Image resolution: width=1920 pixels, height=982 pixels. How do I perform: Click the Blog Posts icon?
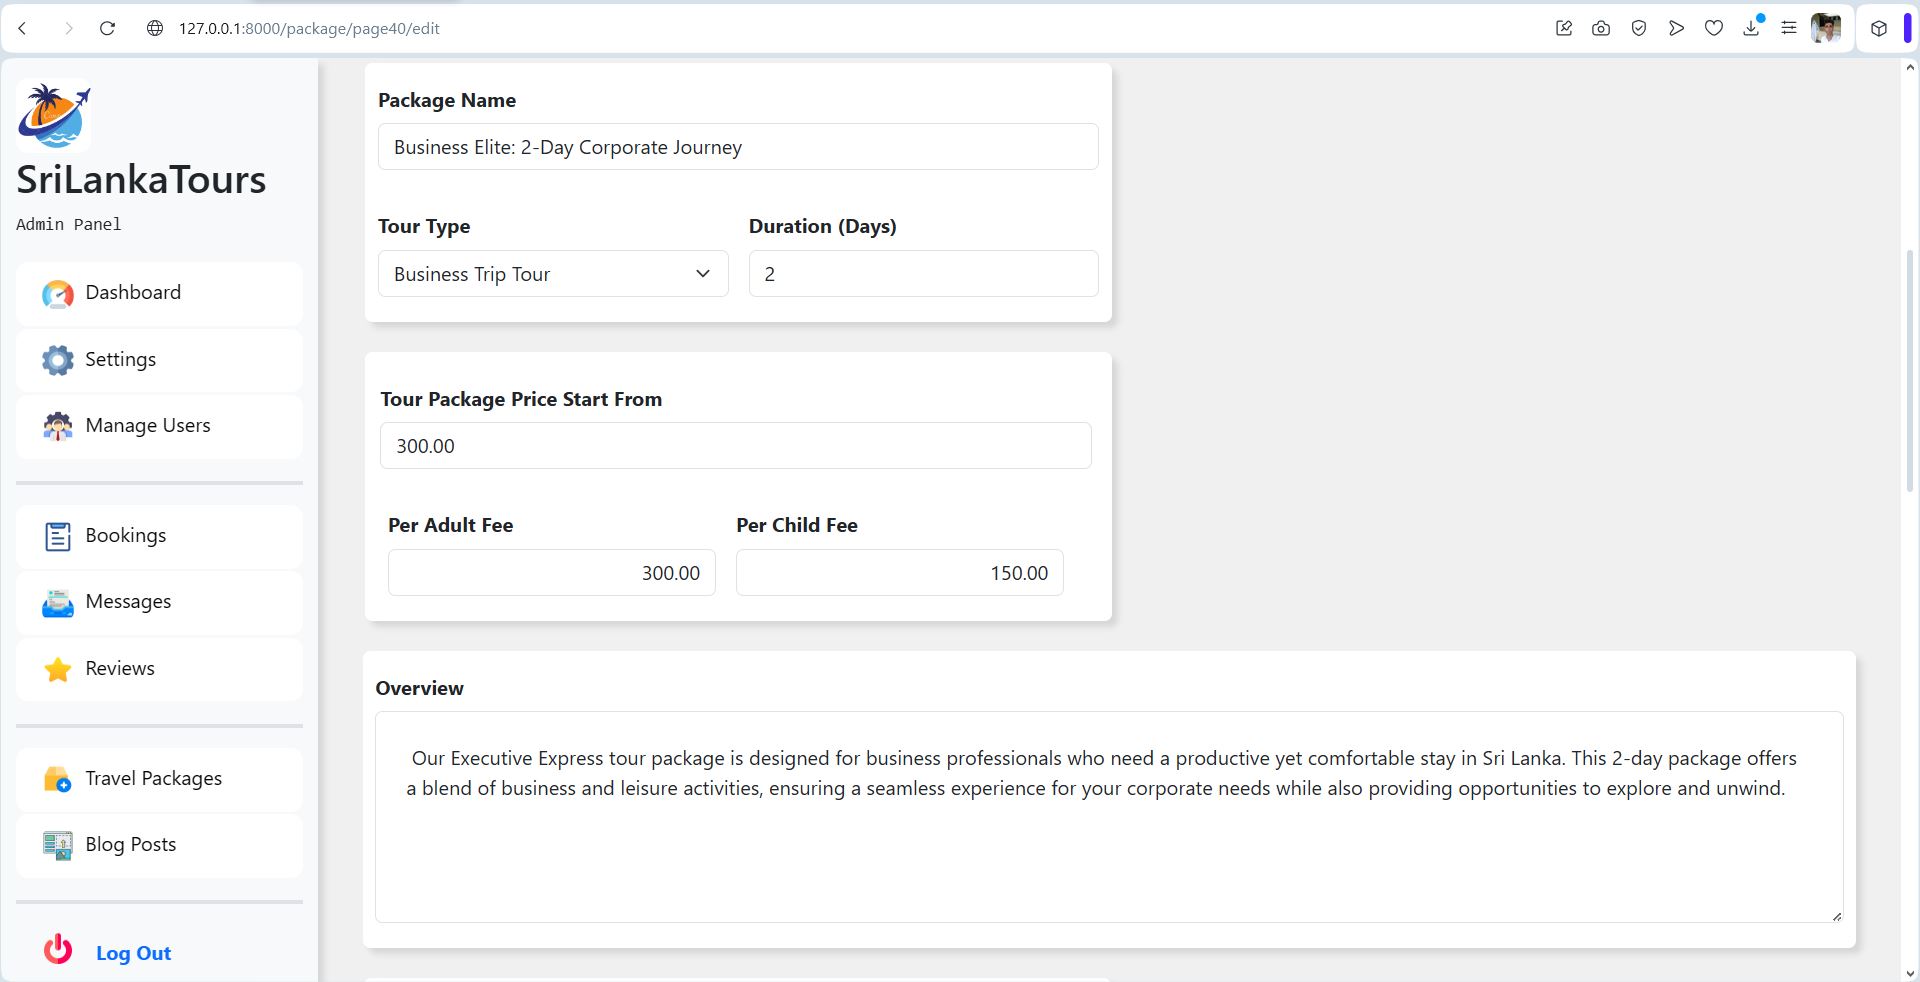[x=58, y=846]
